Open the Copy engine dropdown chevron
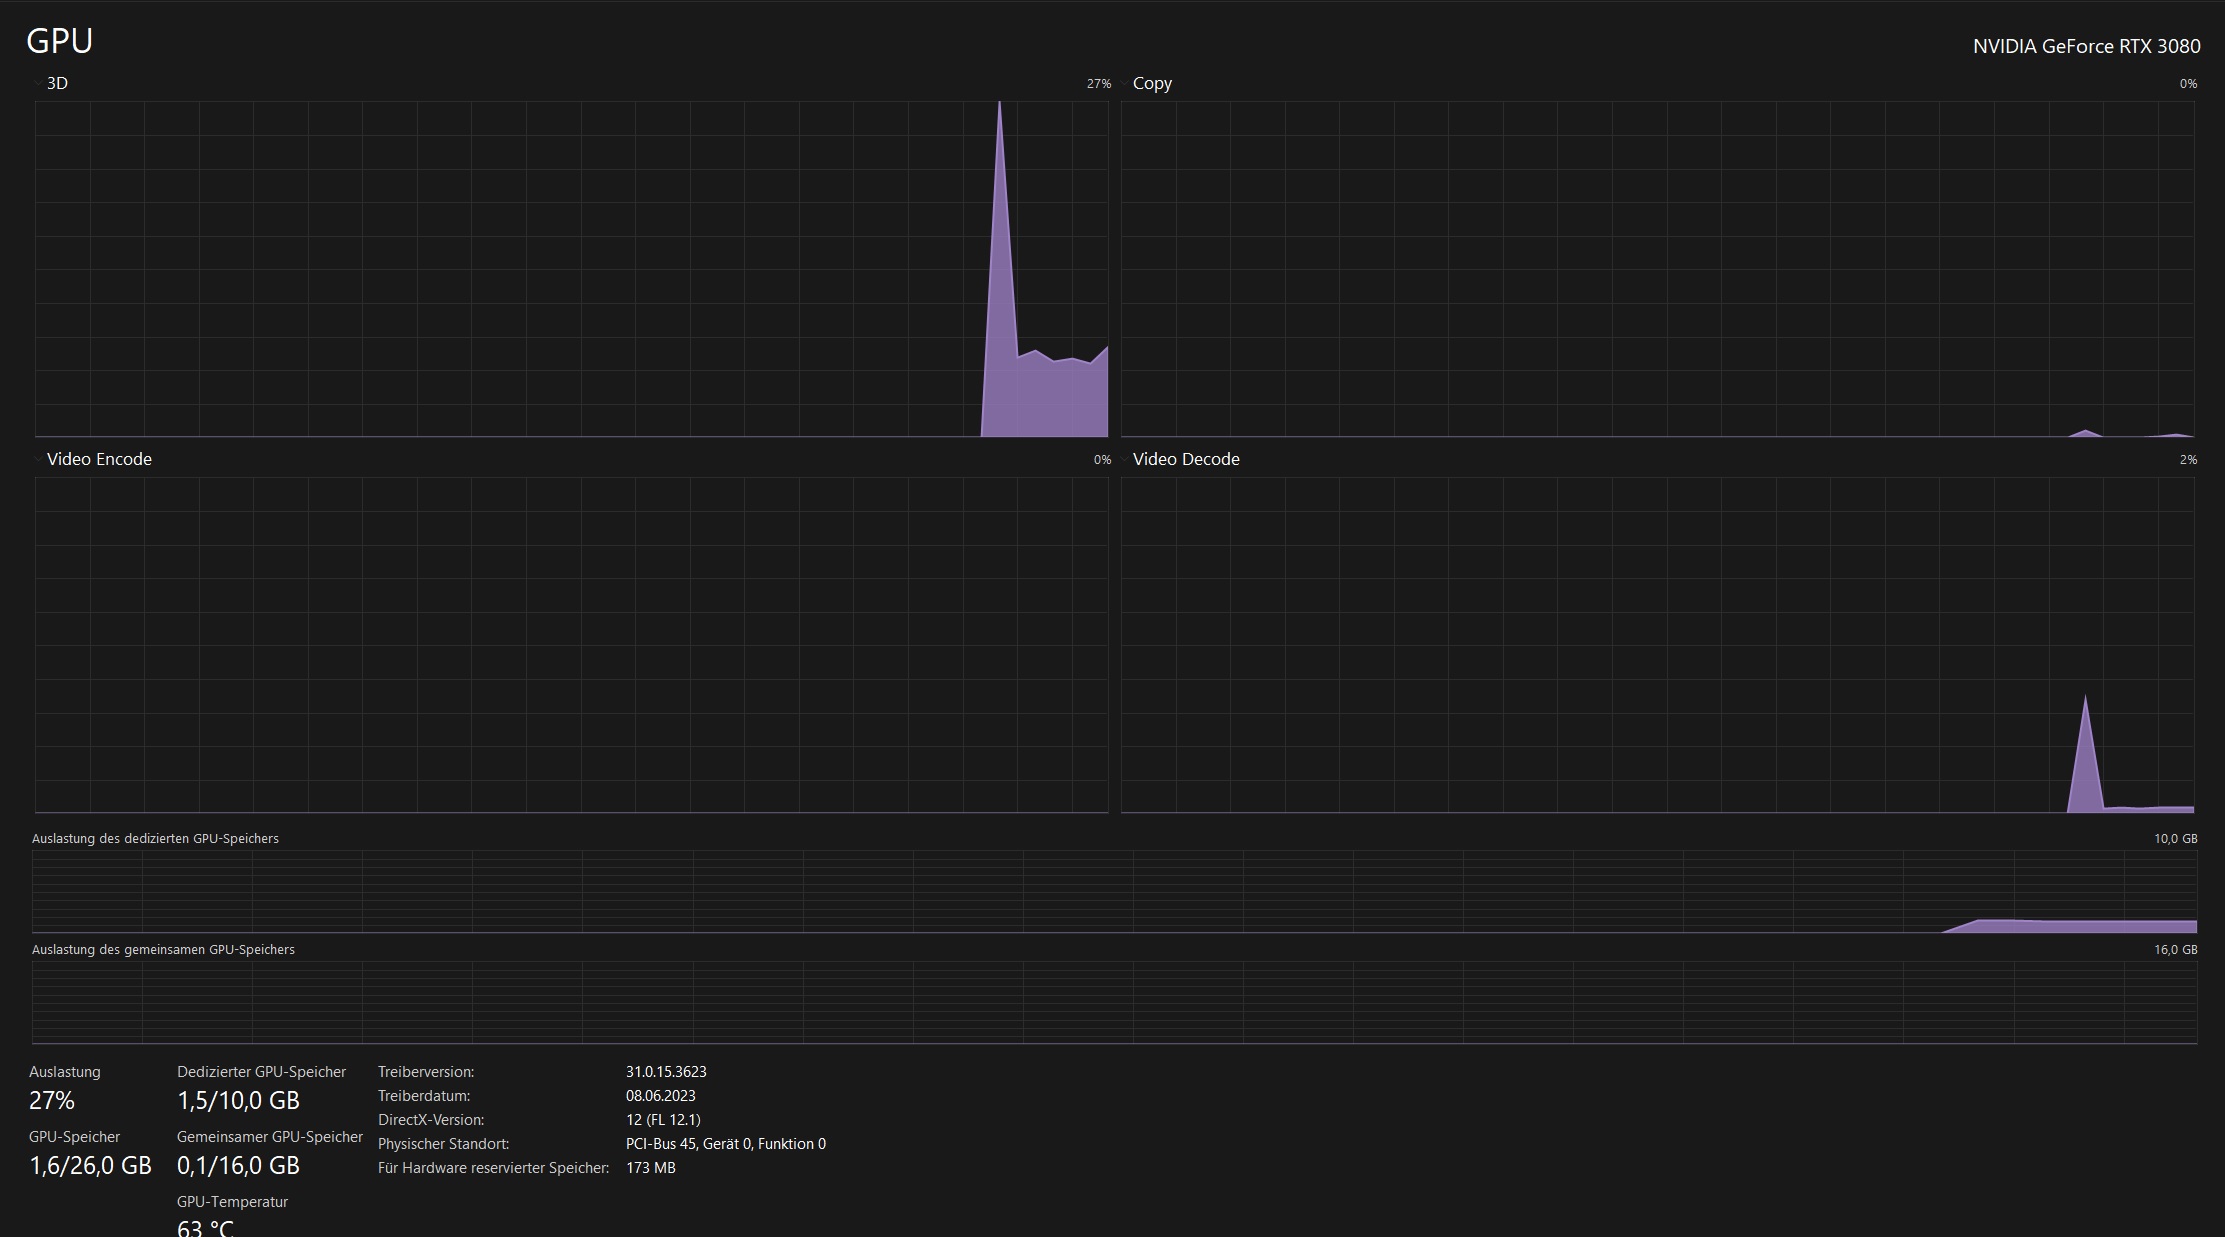Image resolution: width=2225 pixels, height=1237 pixels. 1125,82
